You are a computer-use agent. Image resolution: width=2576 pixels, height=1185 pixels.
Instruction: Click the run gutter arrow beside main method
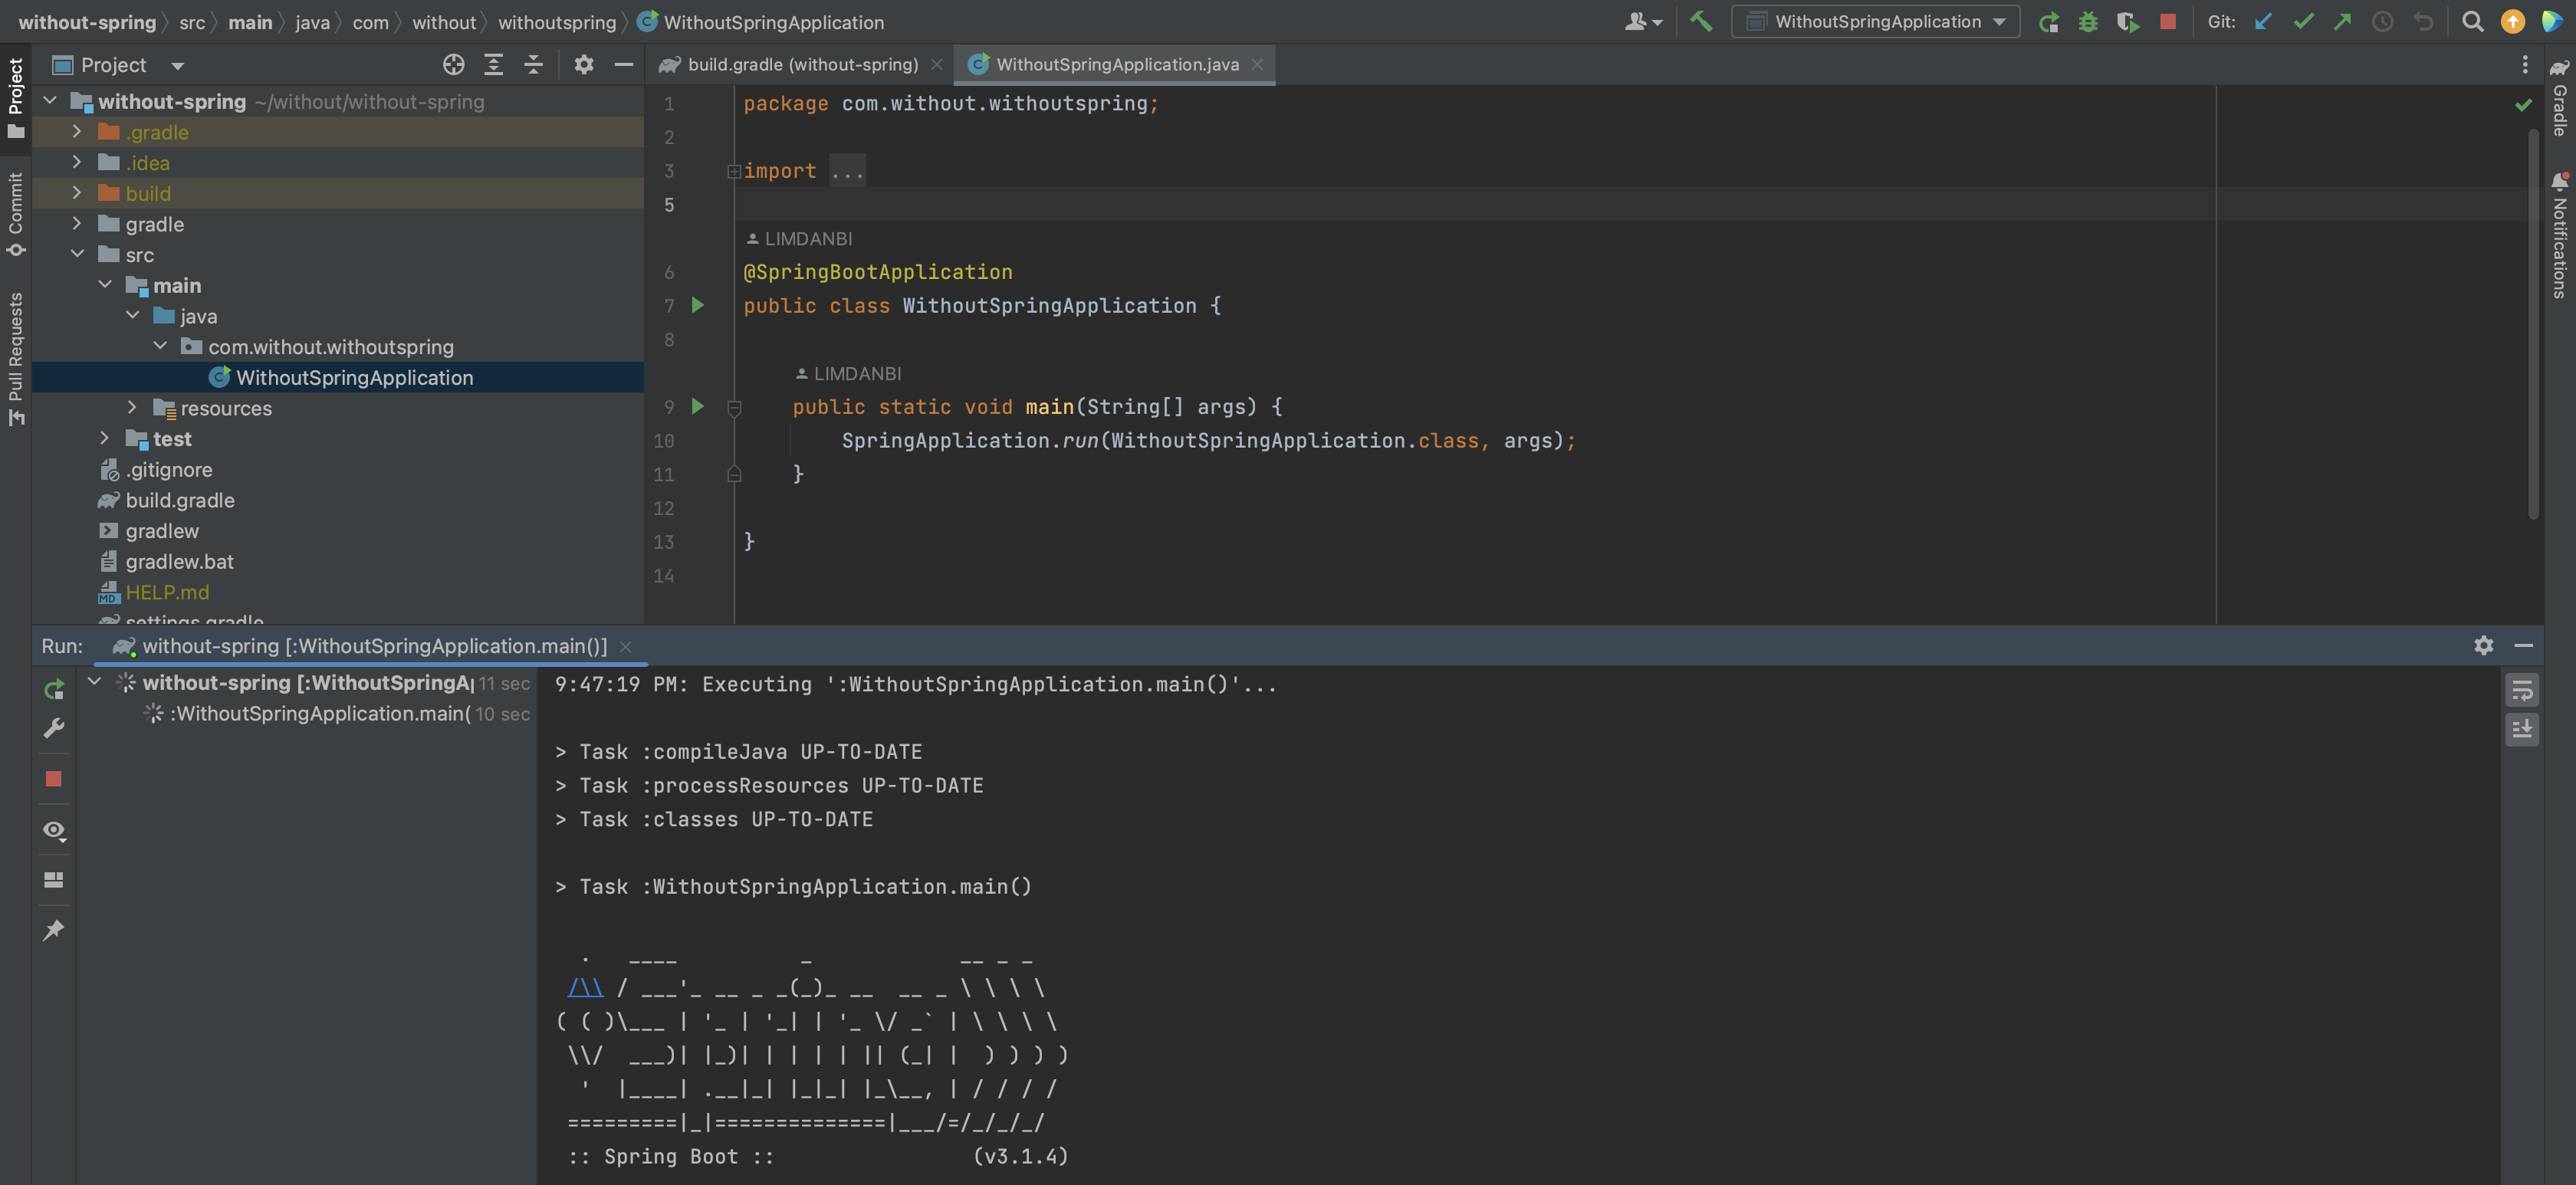point(698,406)
